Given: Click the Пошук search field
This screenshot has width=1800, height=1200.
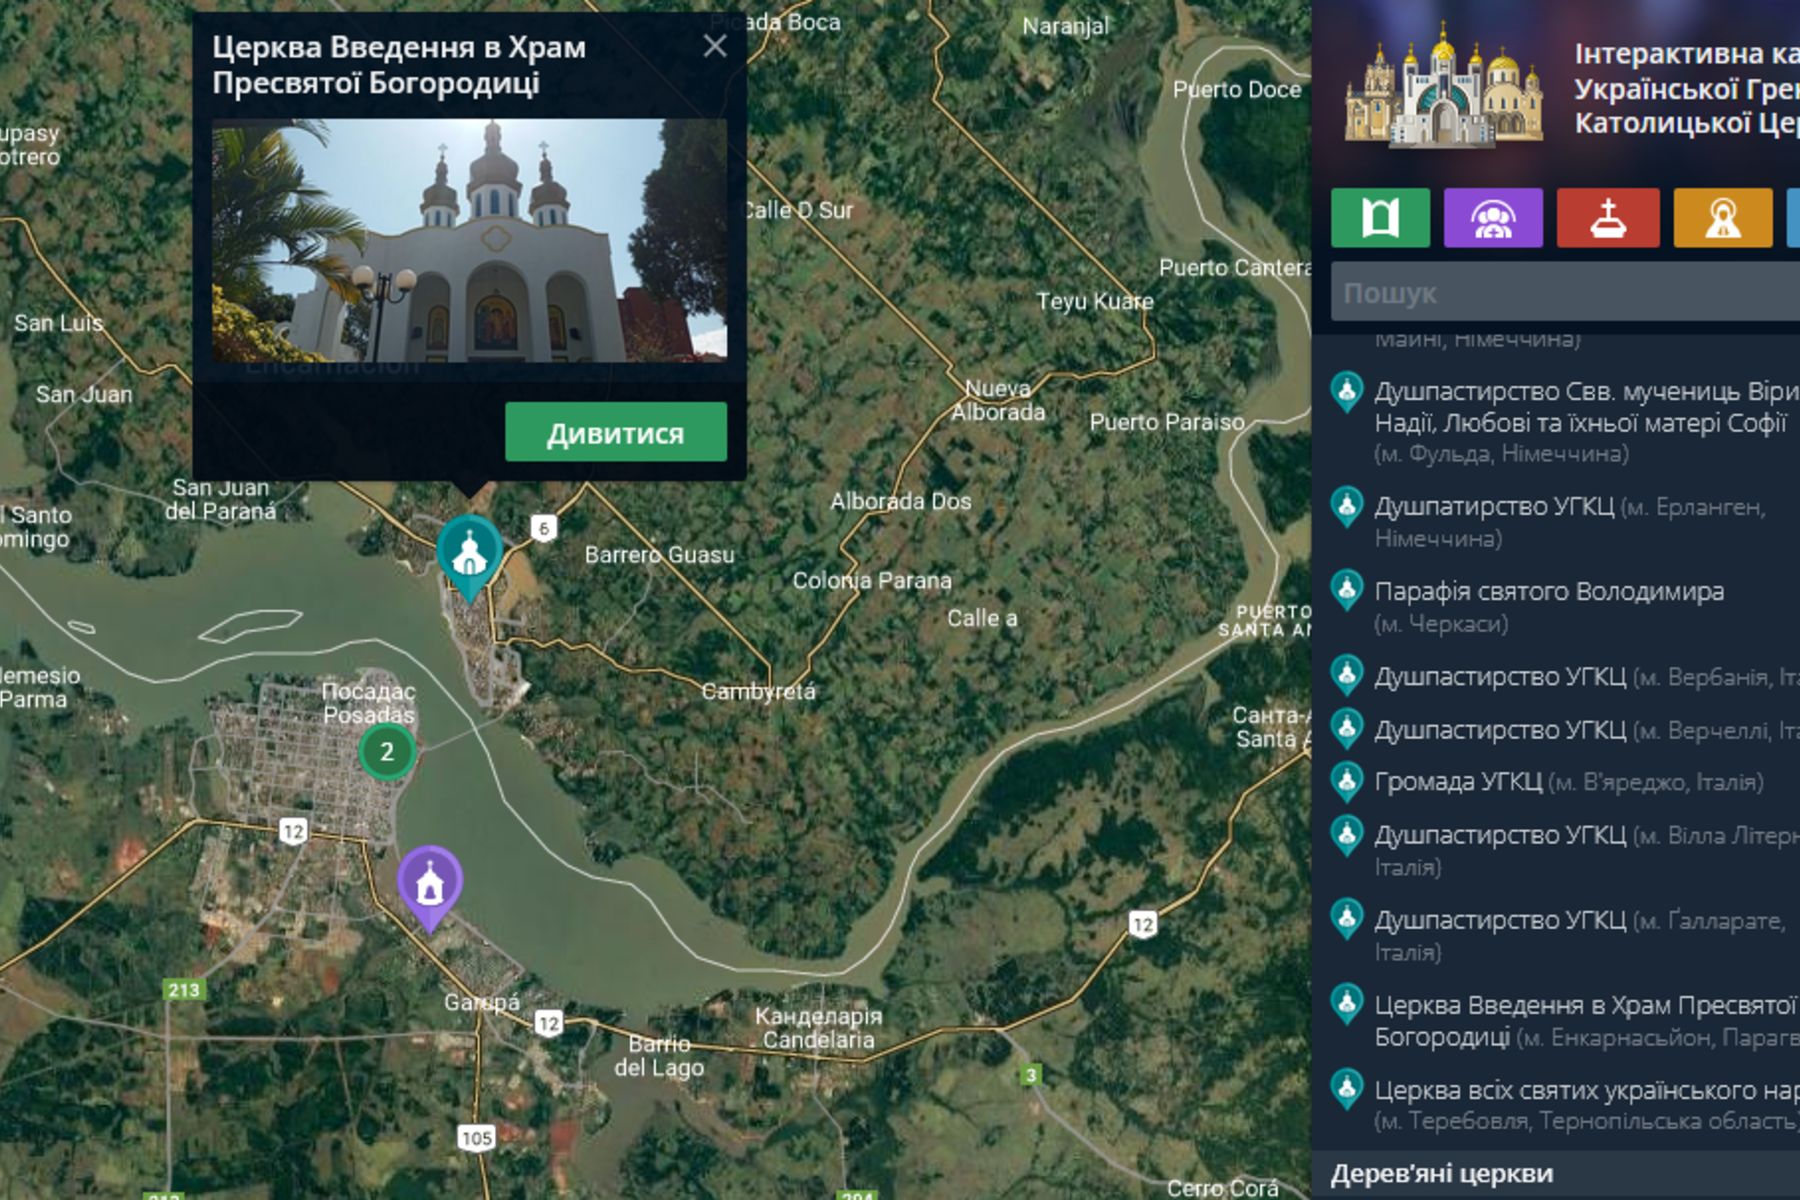Looking at the screenshot, I should click(x=1560, y=294).
